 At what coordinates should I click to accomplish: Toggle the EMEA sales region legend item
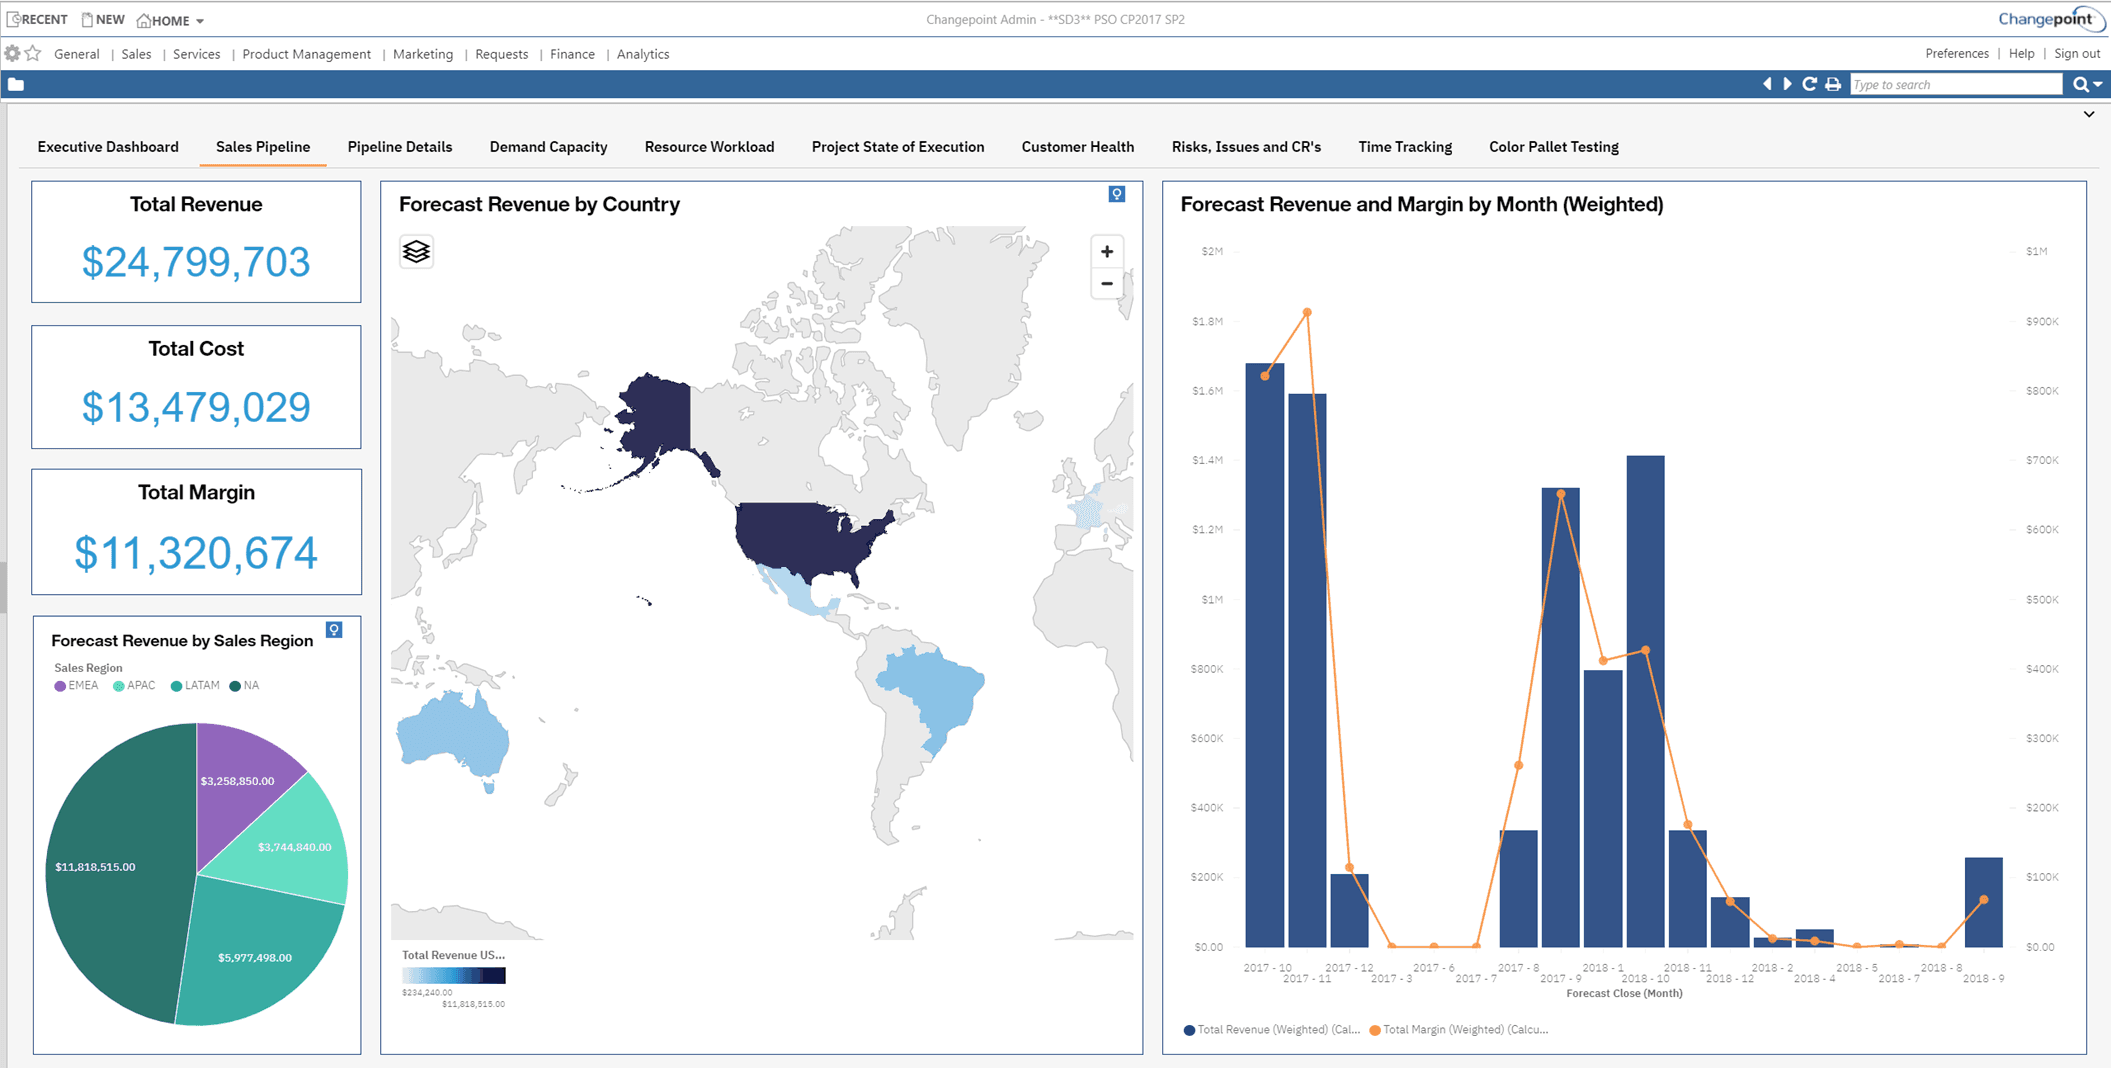coord(76,686)
